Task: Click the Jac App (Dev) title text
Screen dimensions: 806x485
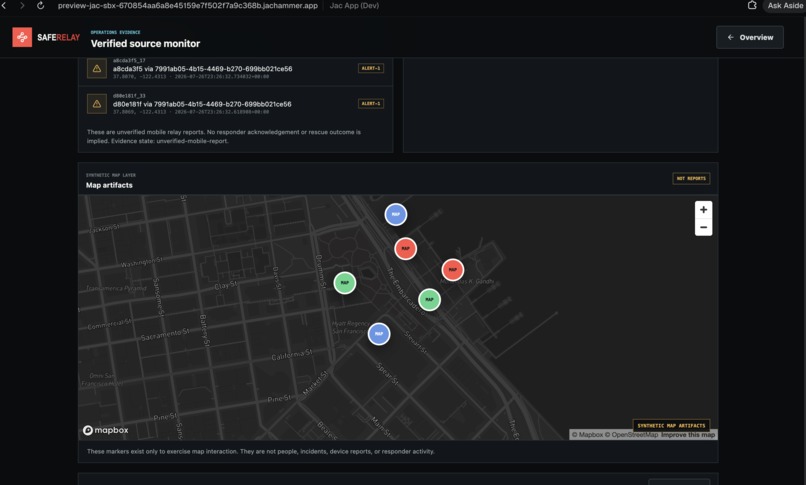Action: tap(354, 6)
